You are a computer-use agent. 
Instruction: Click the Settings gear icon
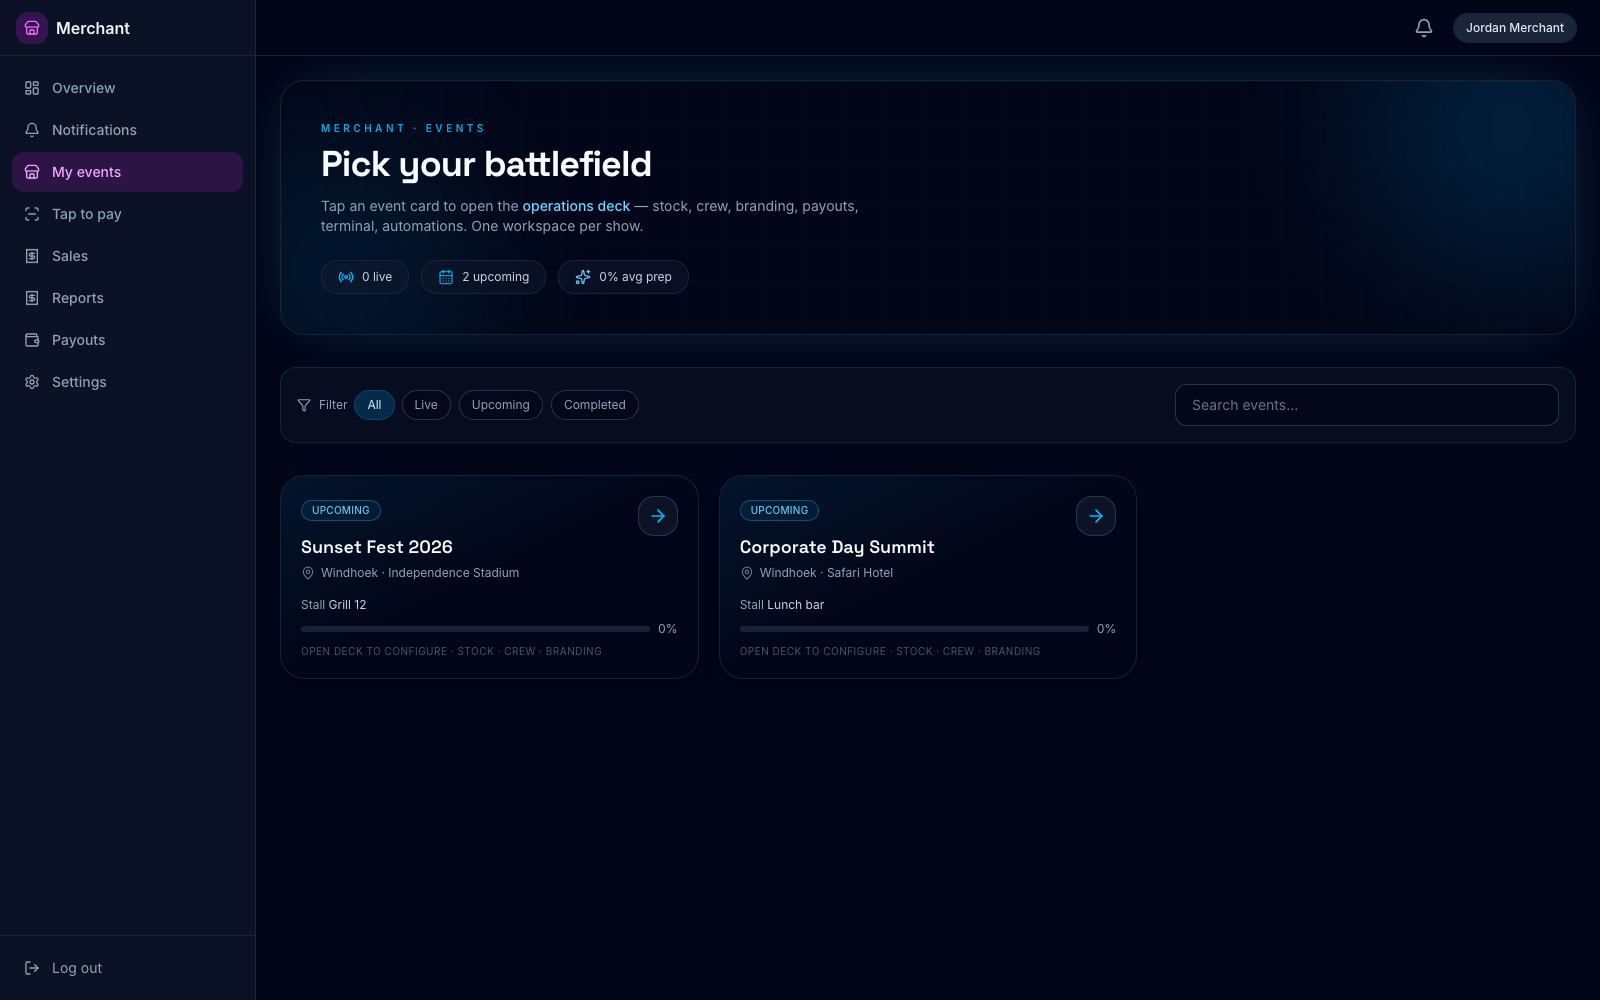pos(32,382)
